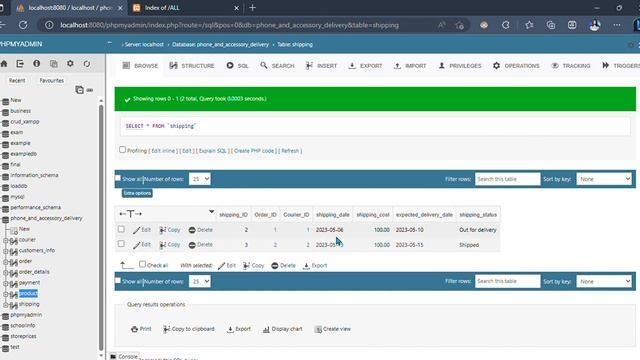Screen dimensions: 640x360
Task: Open browser profile avatar
Action: 595,25
